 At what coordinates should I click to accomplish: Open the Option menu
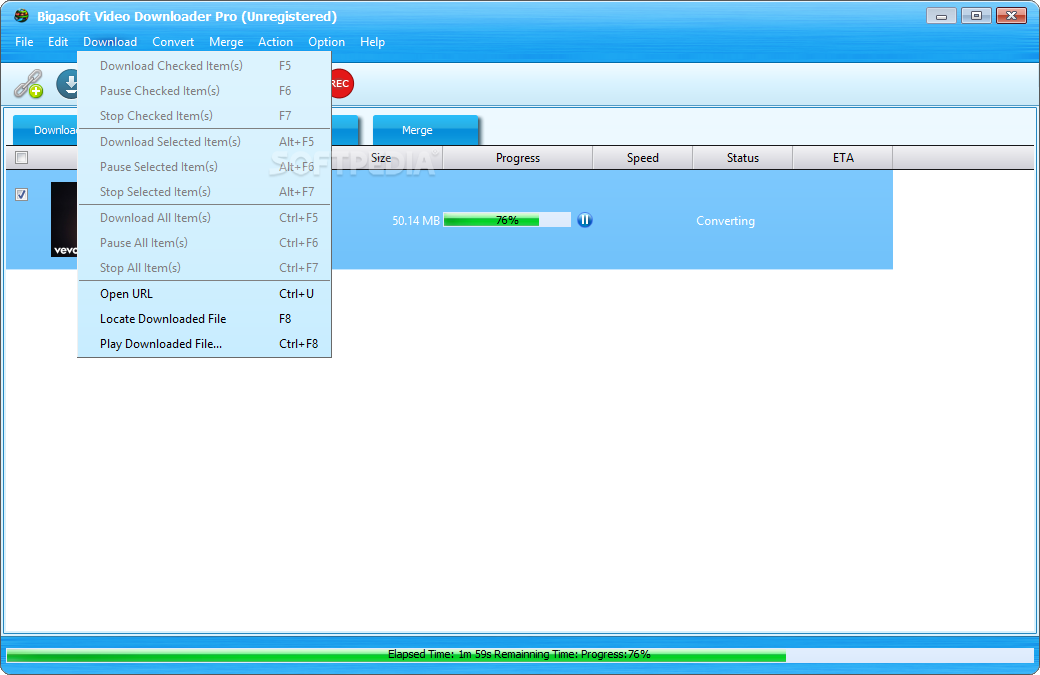[x=326, y=42]
